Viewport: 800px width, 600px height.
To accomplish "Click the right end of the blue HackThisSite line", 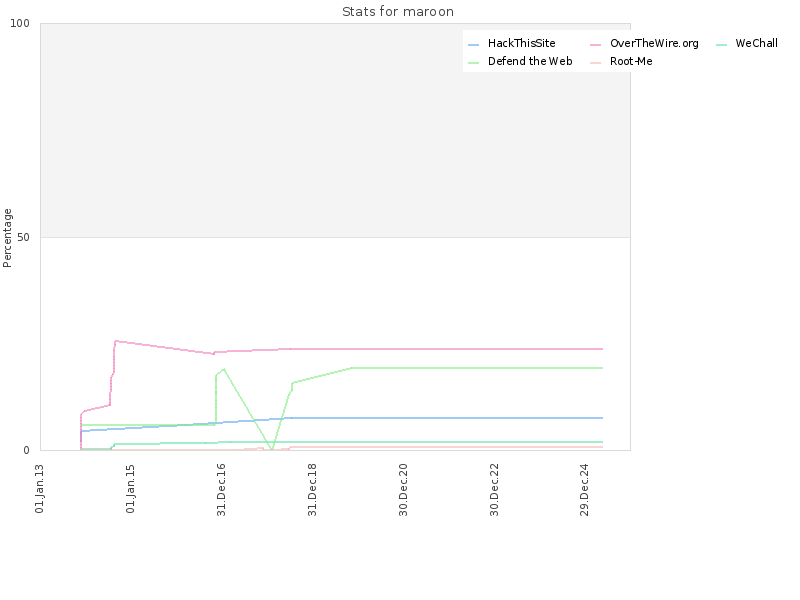I will tap(602, 418).
